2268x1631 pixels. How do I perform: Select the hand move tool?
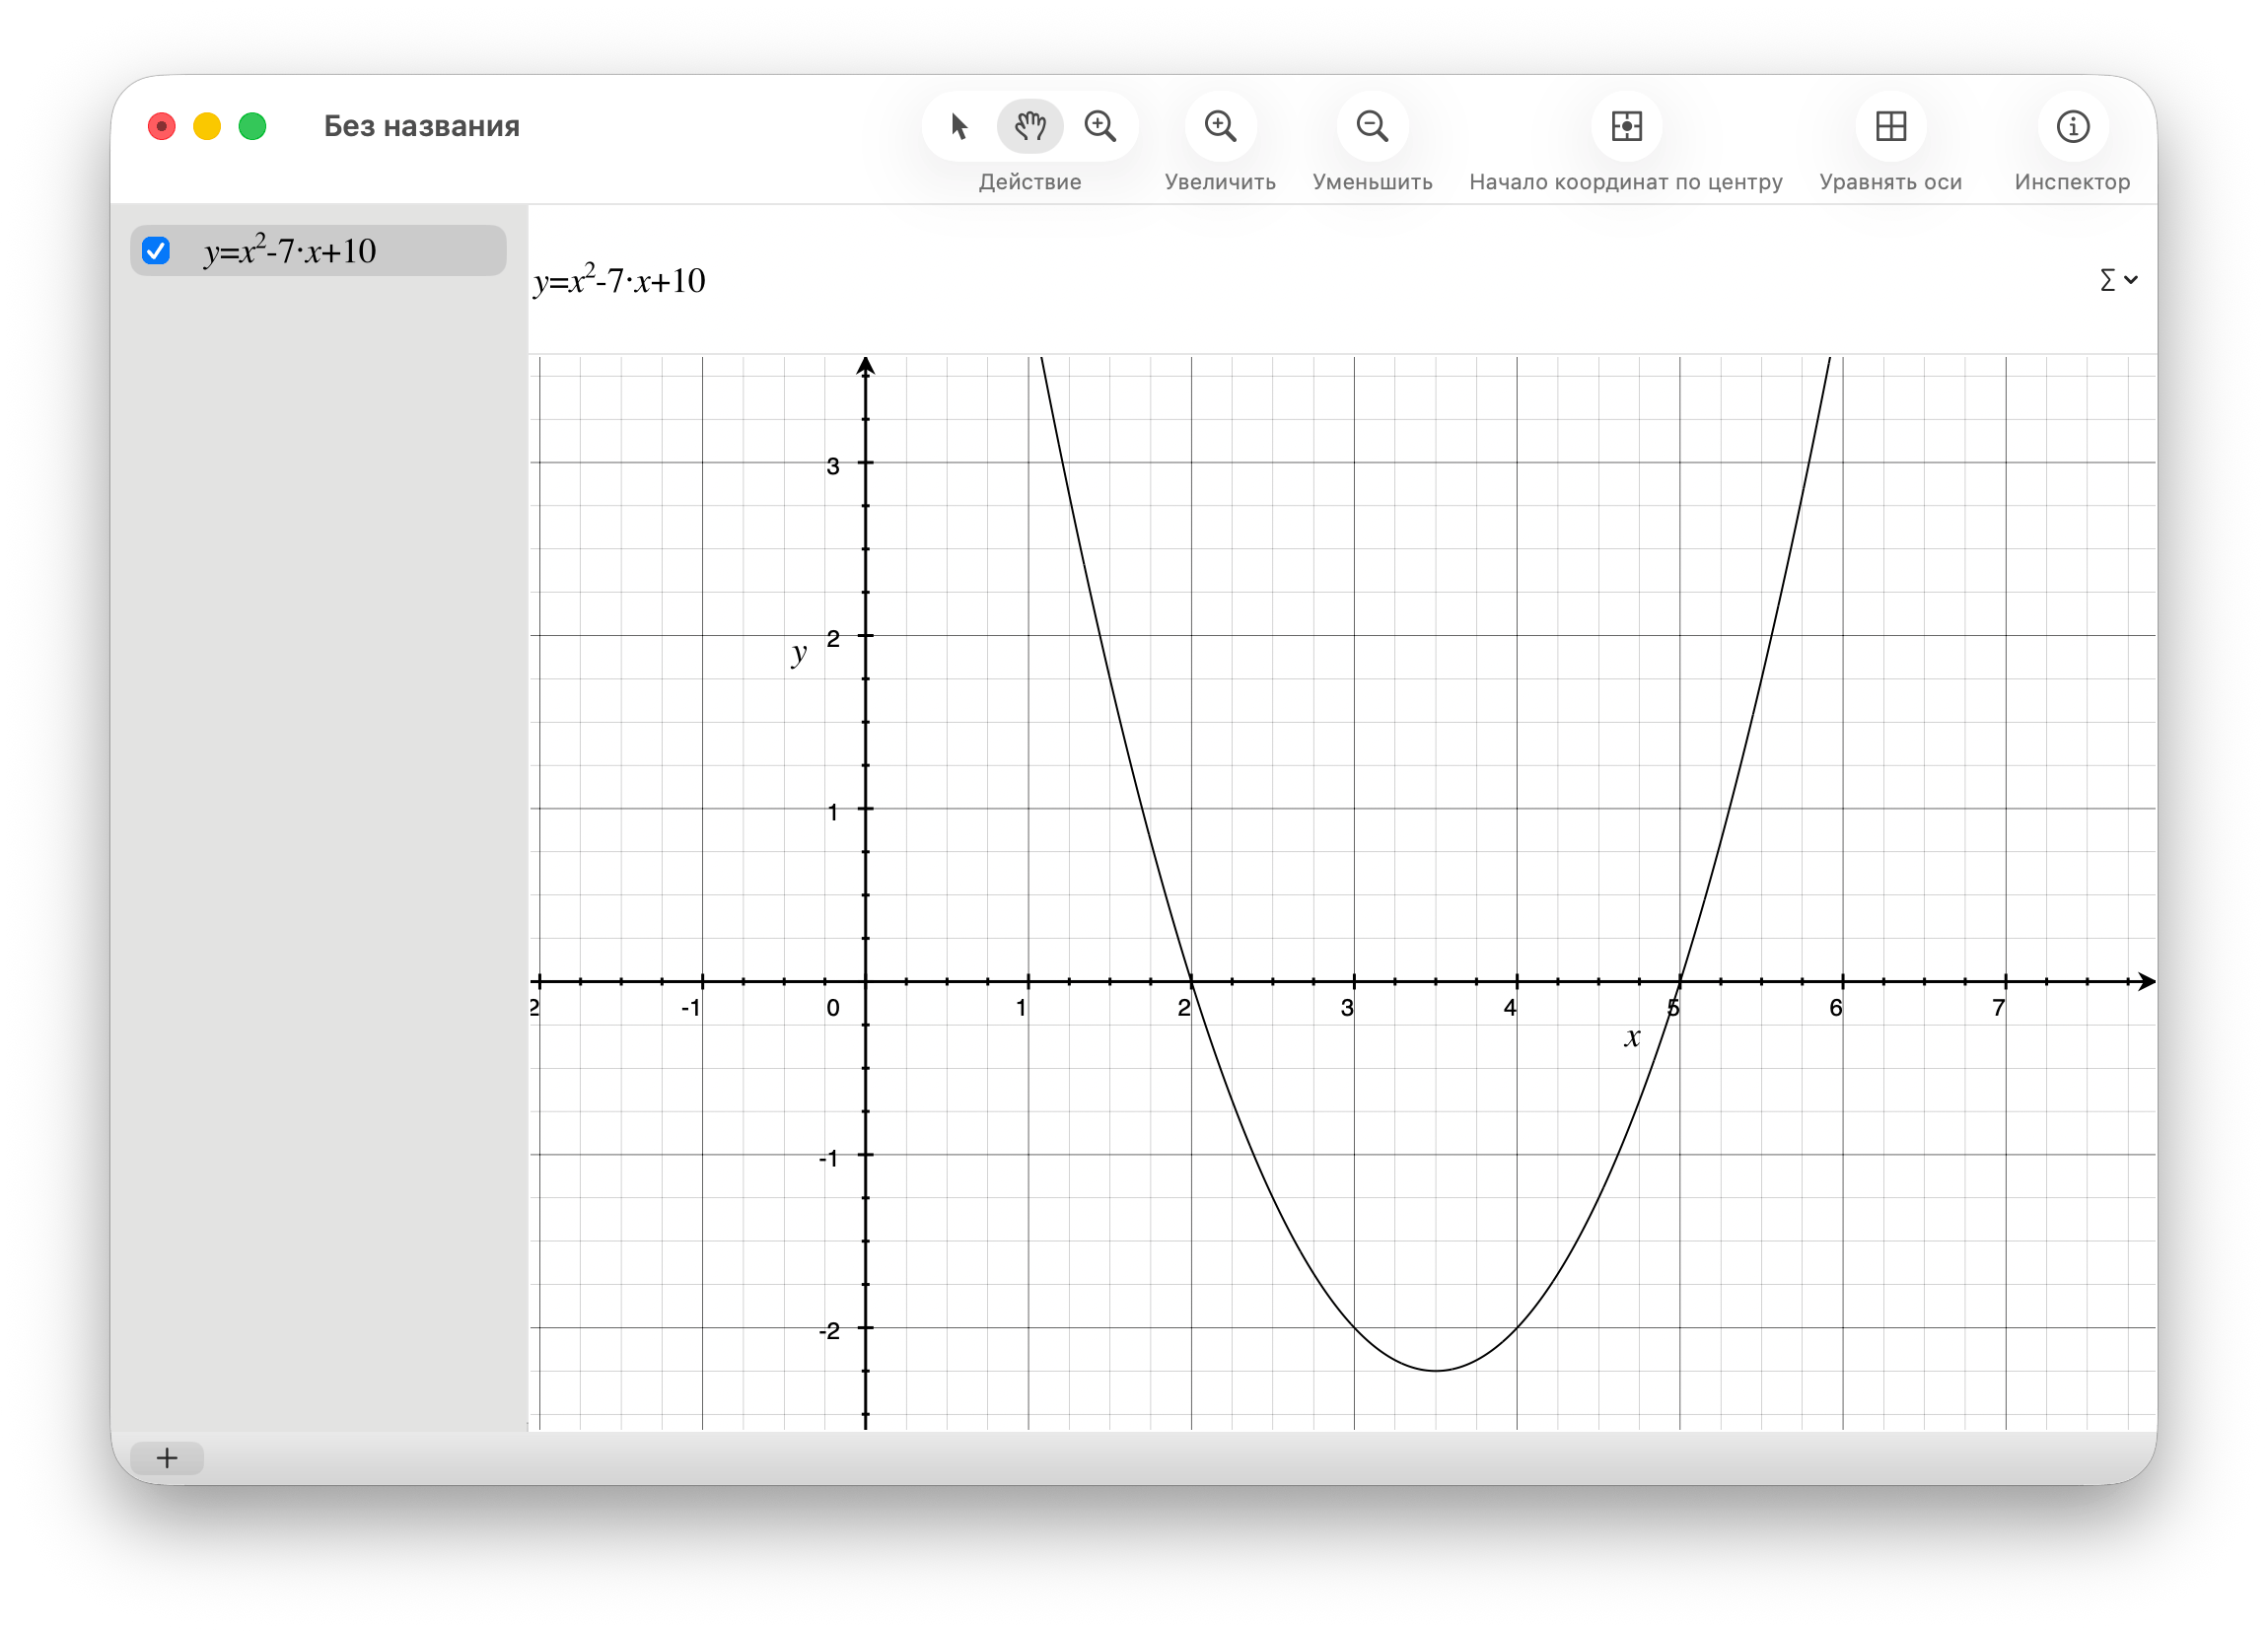click(1030, 126)
